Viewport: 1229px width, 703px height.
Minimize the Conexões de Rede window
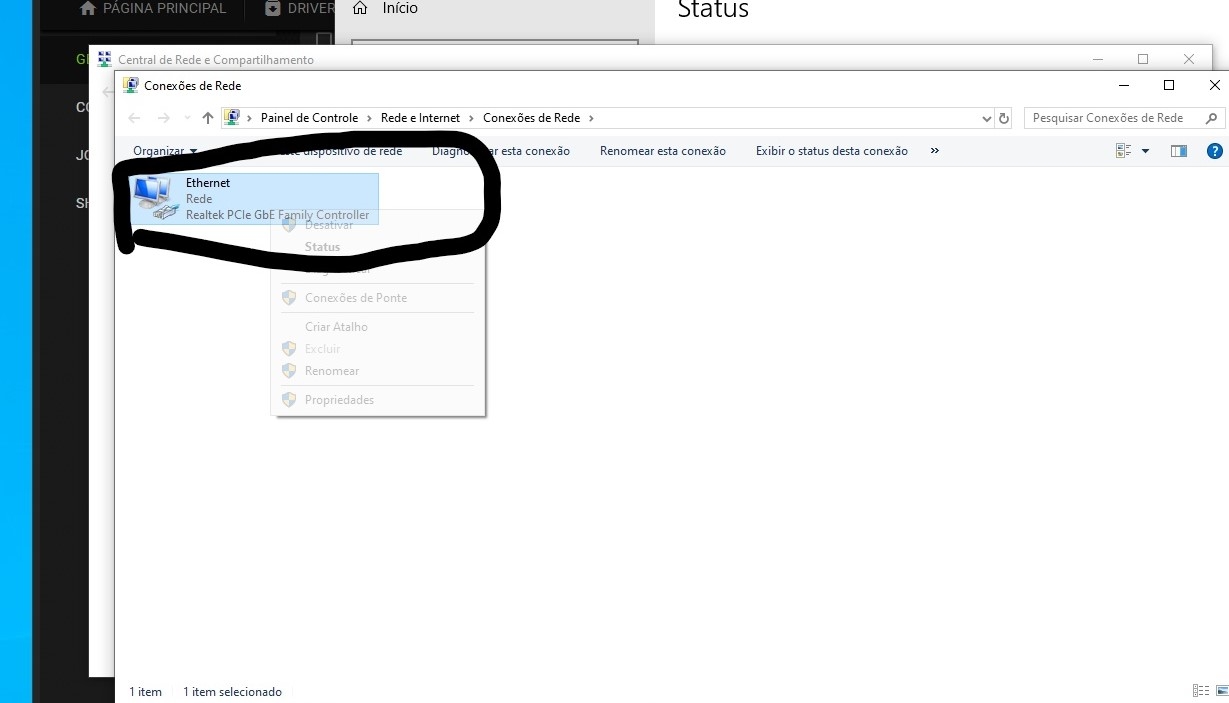pos(1123,86)
